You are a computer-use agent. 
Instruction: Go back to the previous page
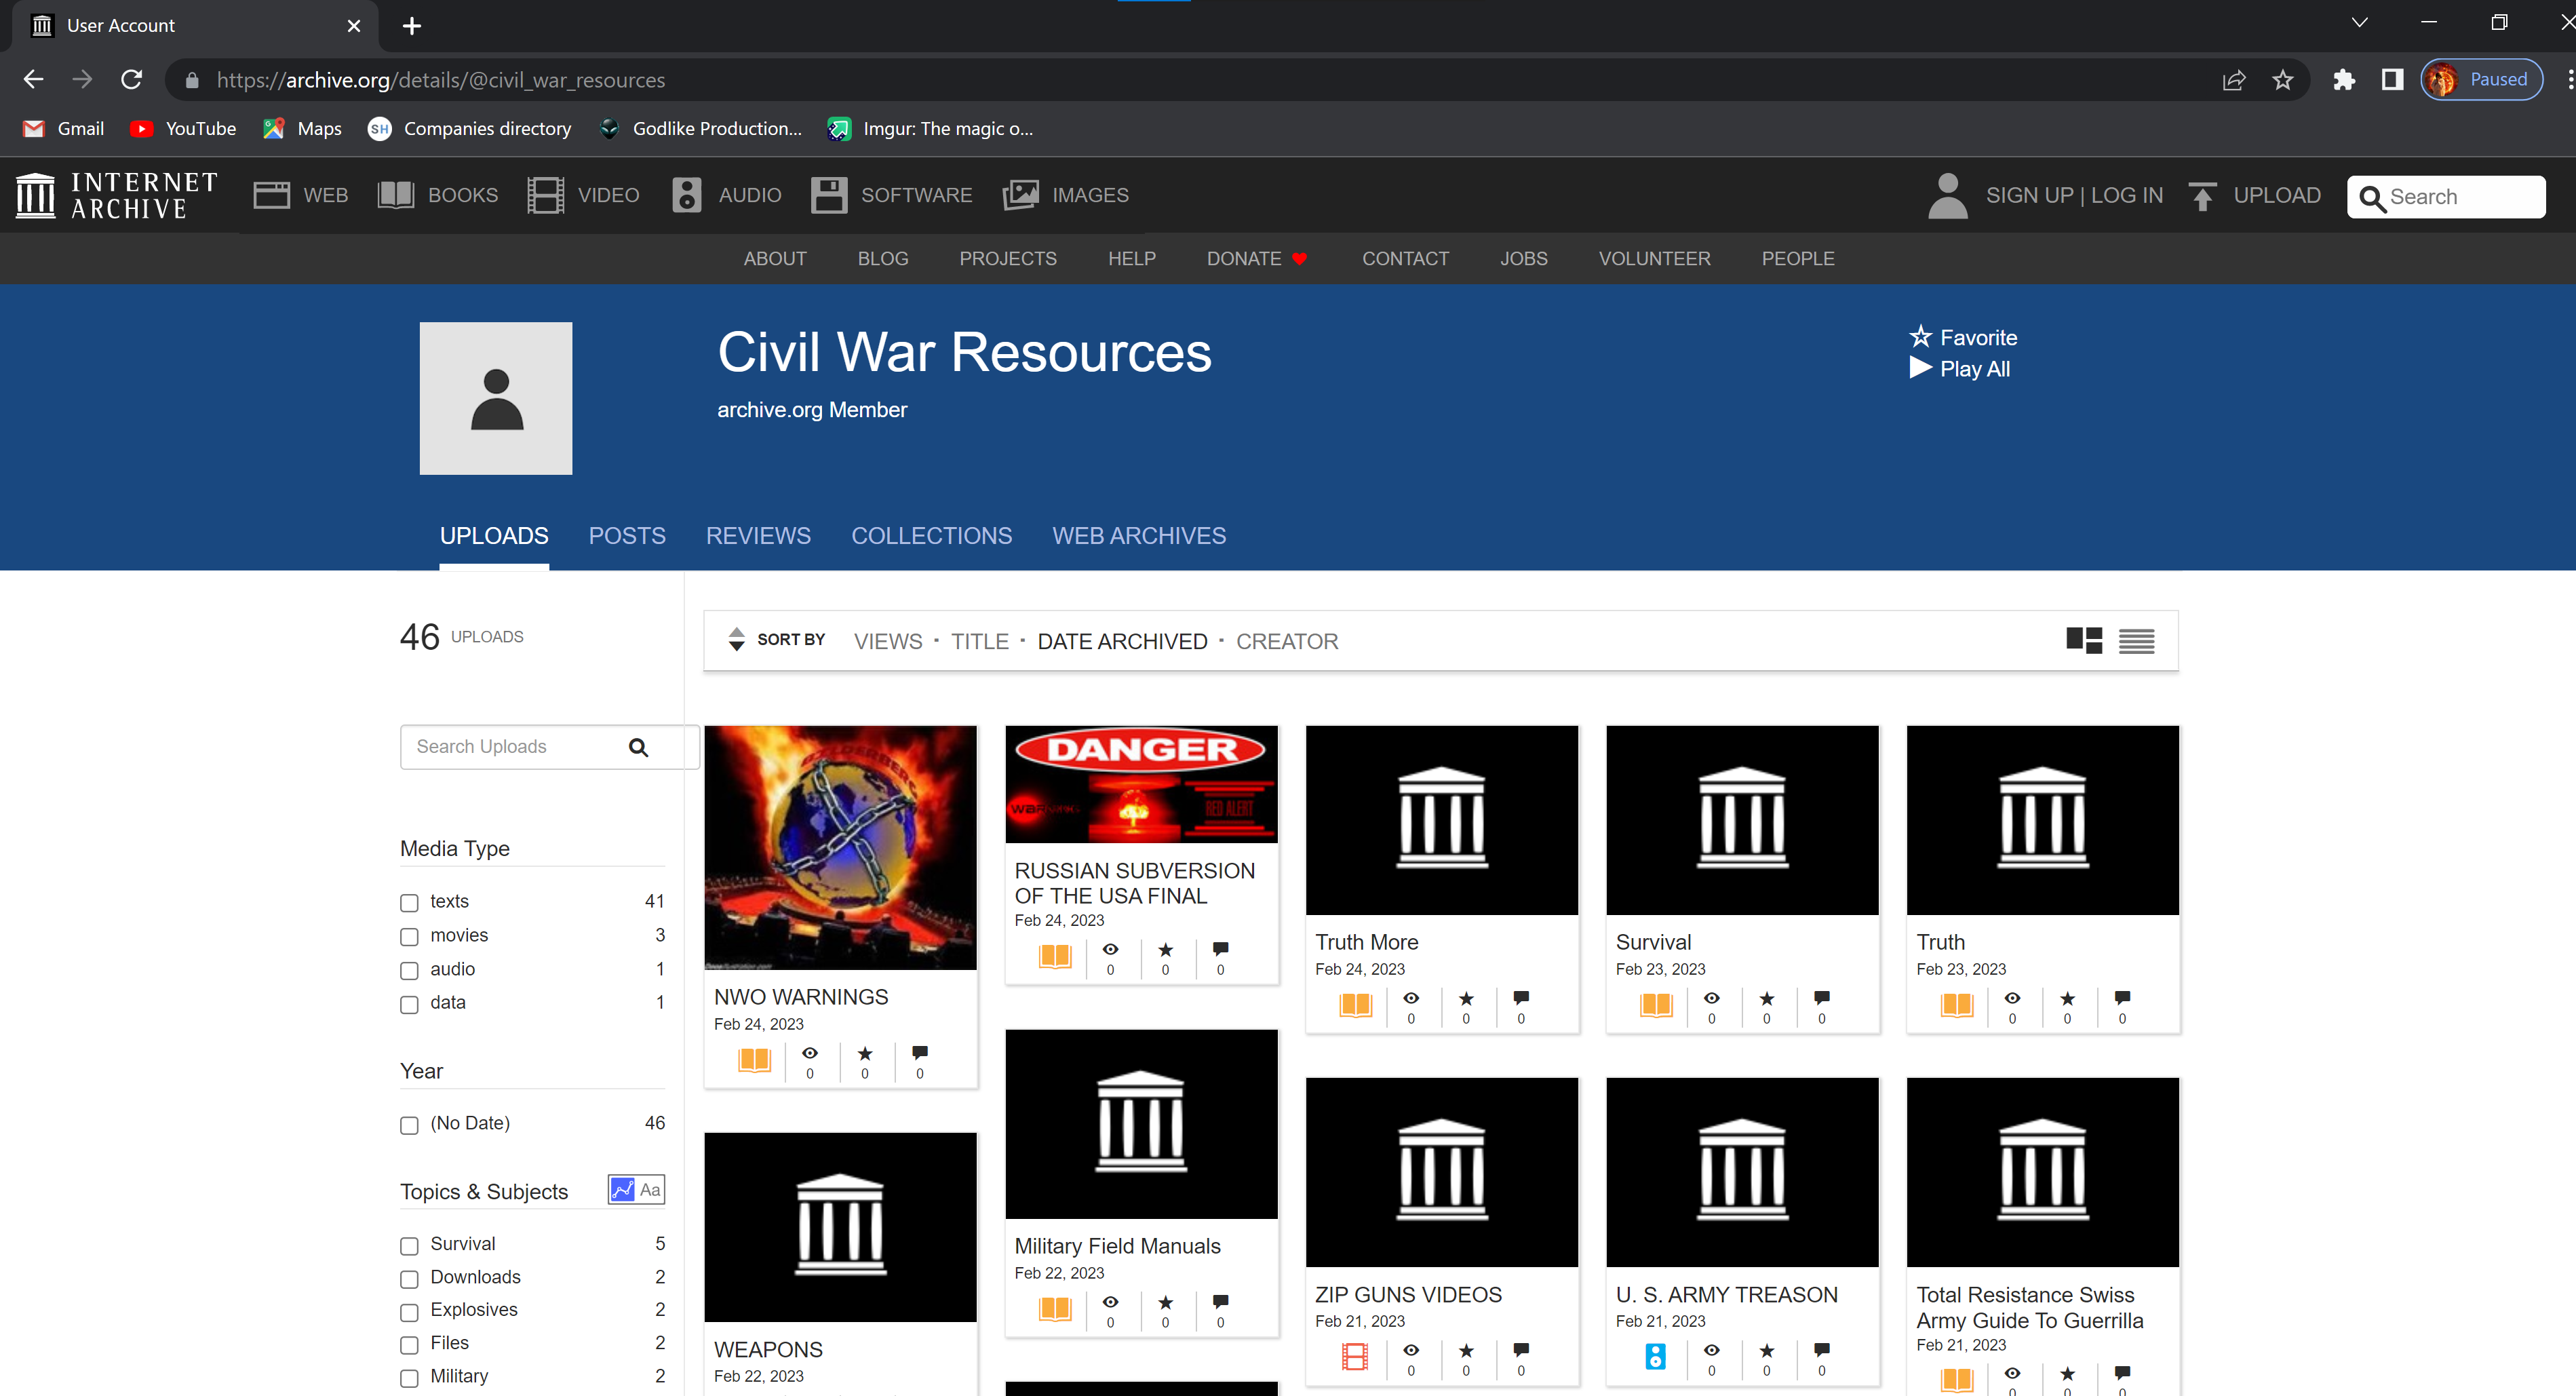coord(33,80)
